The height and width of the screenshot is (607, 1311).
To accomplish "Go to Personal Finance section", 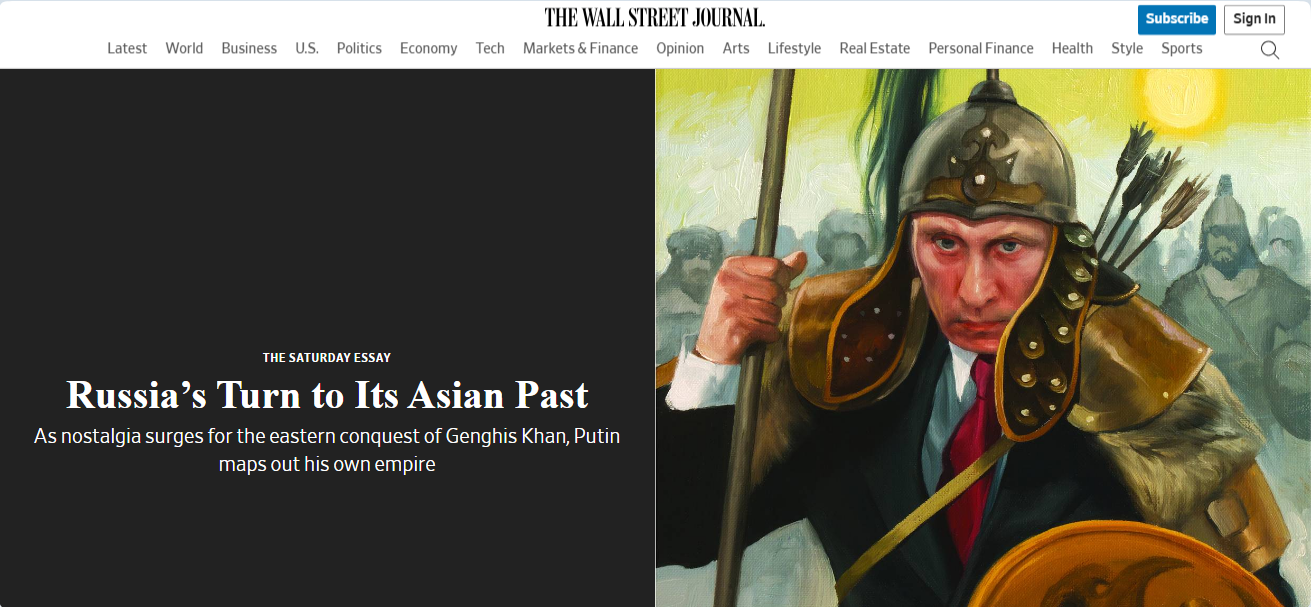I will point(981,48).
